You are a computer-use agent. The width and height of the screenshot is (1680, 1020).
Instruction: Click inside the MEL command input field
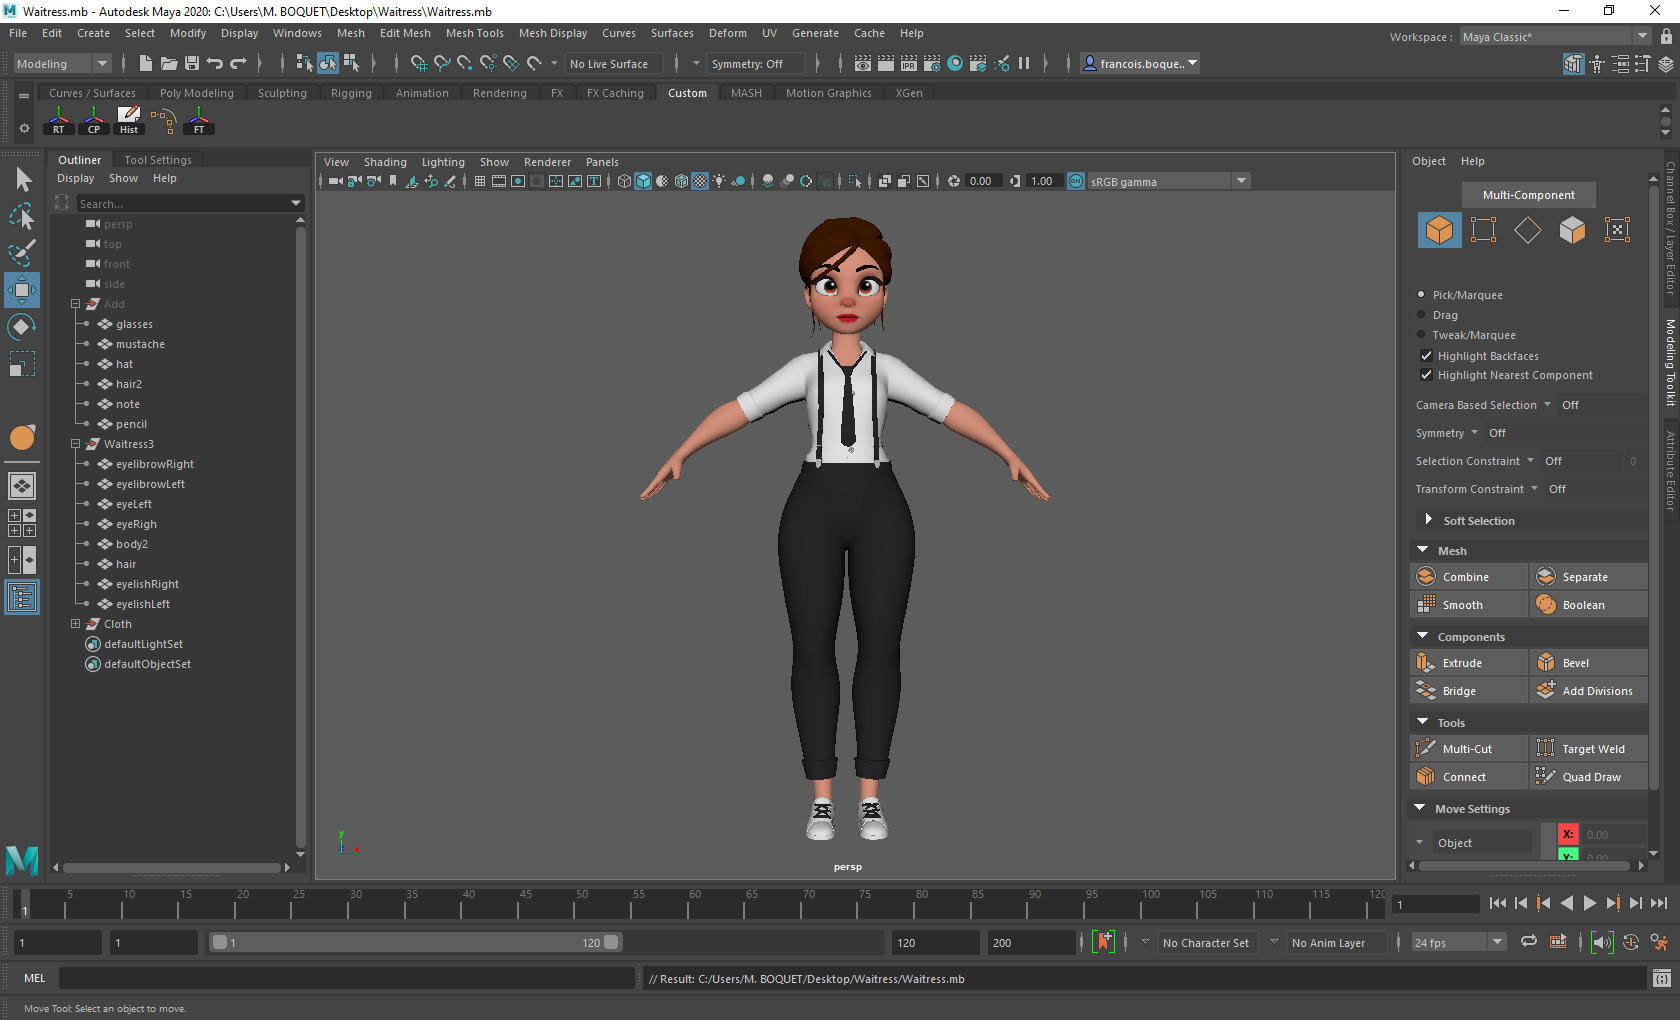pos(345,978)
